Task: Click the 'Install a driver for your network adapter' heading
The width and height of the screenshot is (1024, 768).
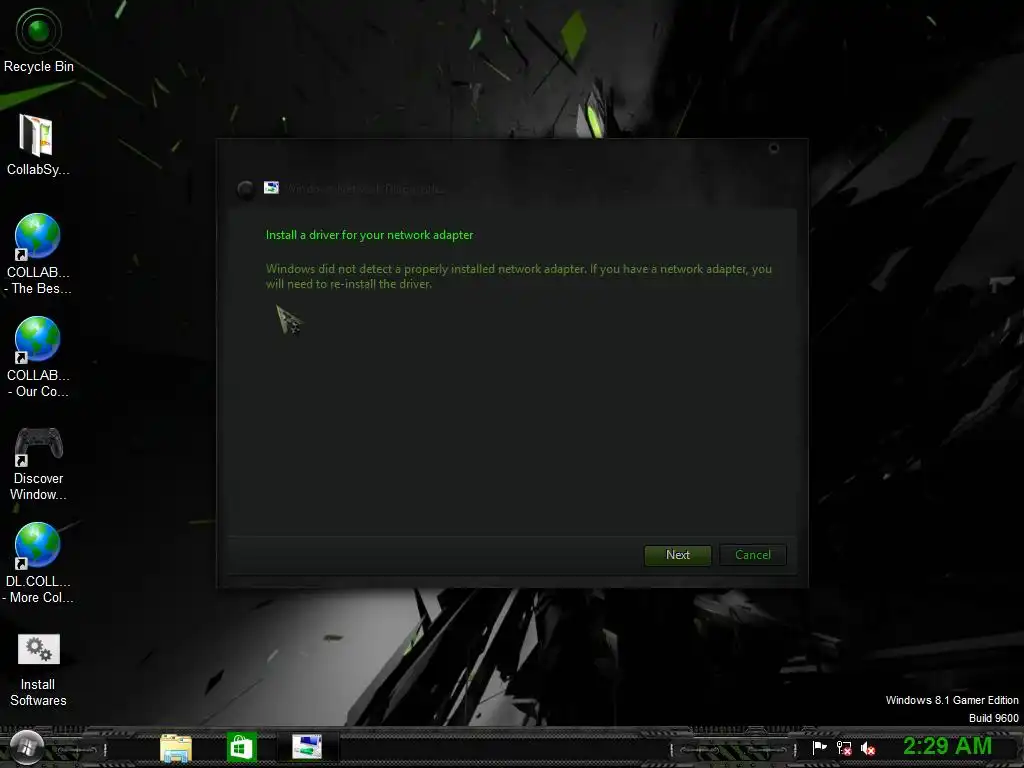Action: (370, 235)
